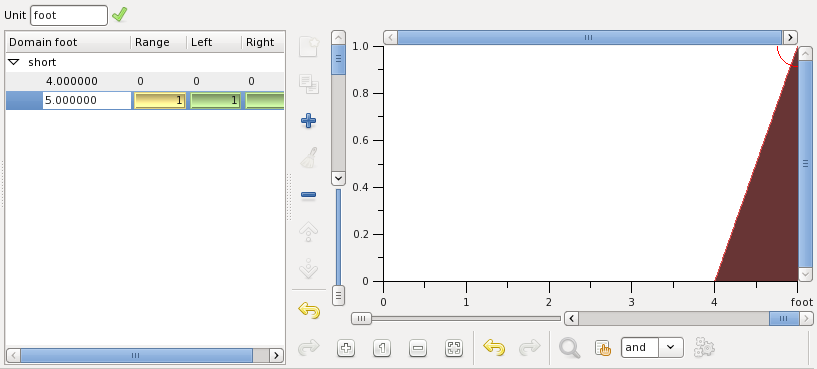Screen dimensions: 817x369
Task: Click the reset zoom 1:1 icon
Action: [x=382, y=348]
